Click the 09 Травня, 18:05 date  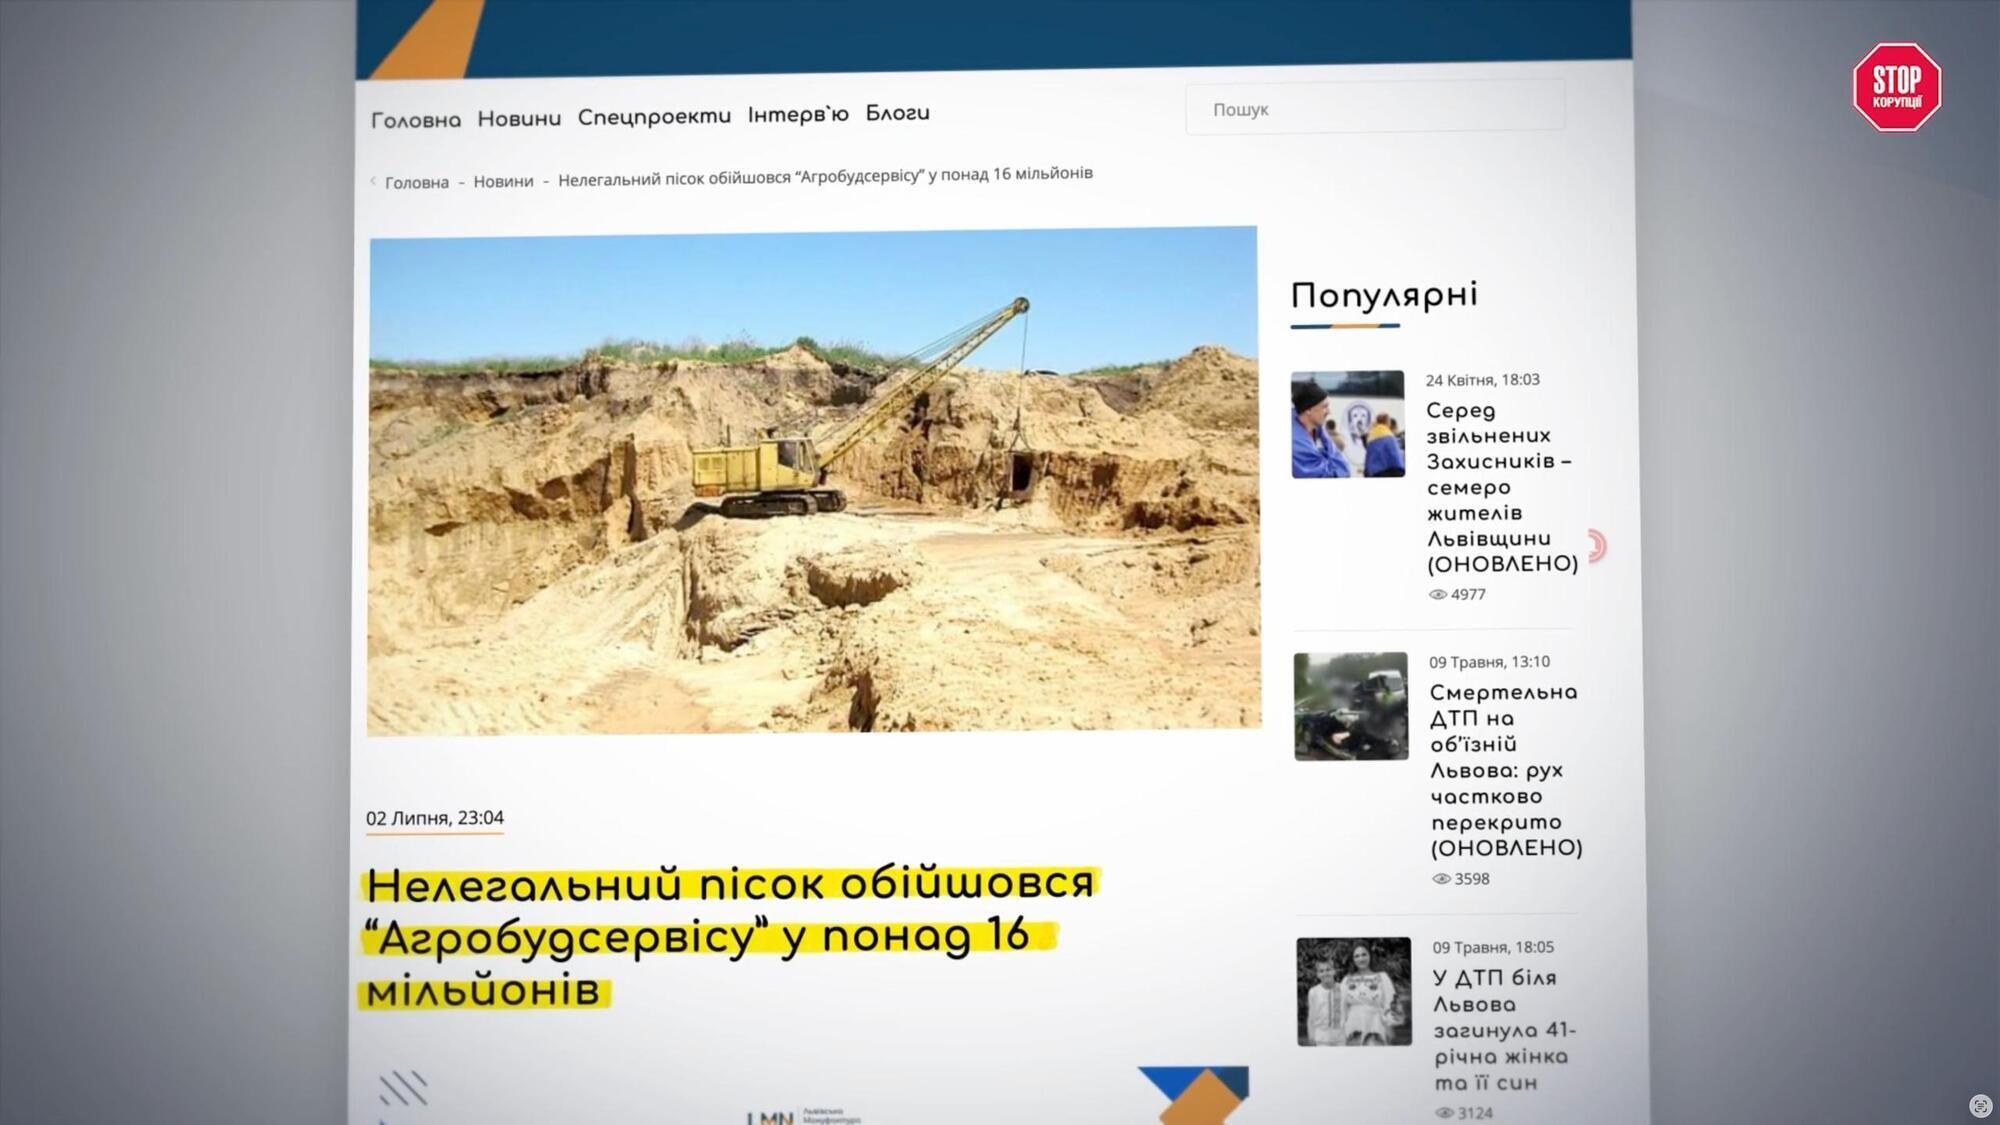pos(1493,947)
